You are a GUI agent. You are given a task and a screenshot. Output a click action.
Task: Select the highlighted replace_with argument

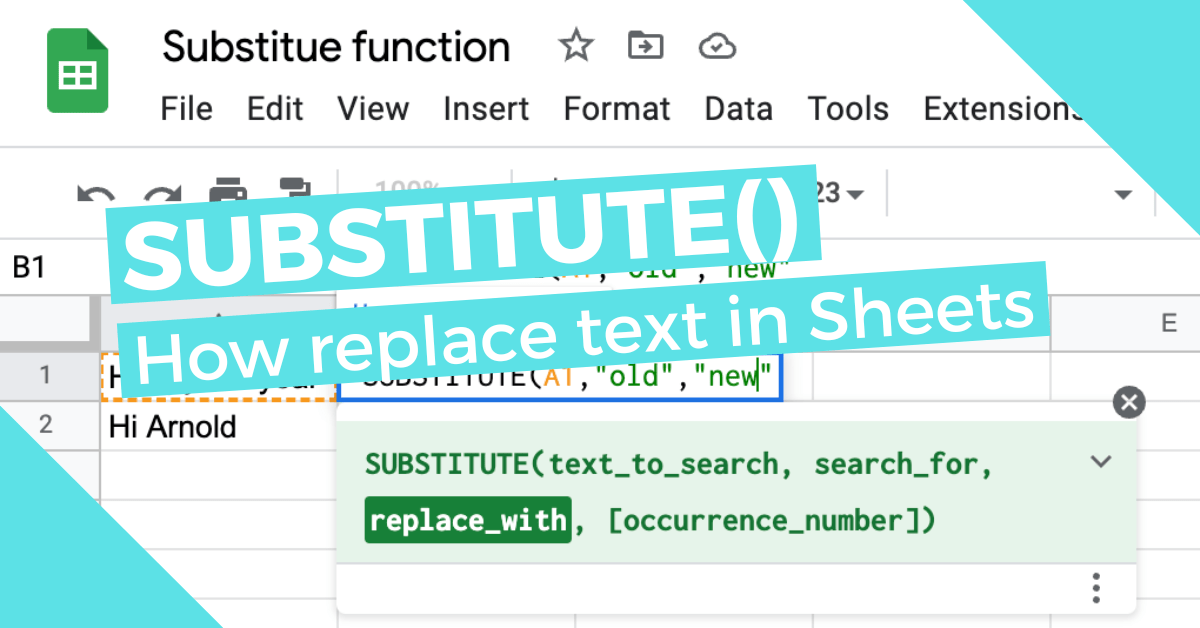point(467,520)
